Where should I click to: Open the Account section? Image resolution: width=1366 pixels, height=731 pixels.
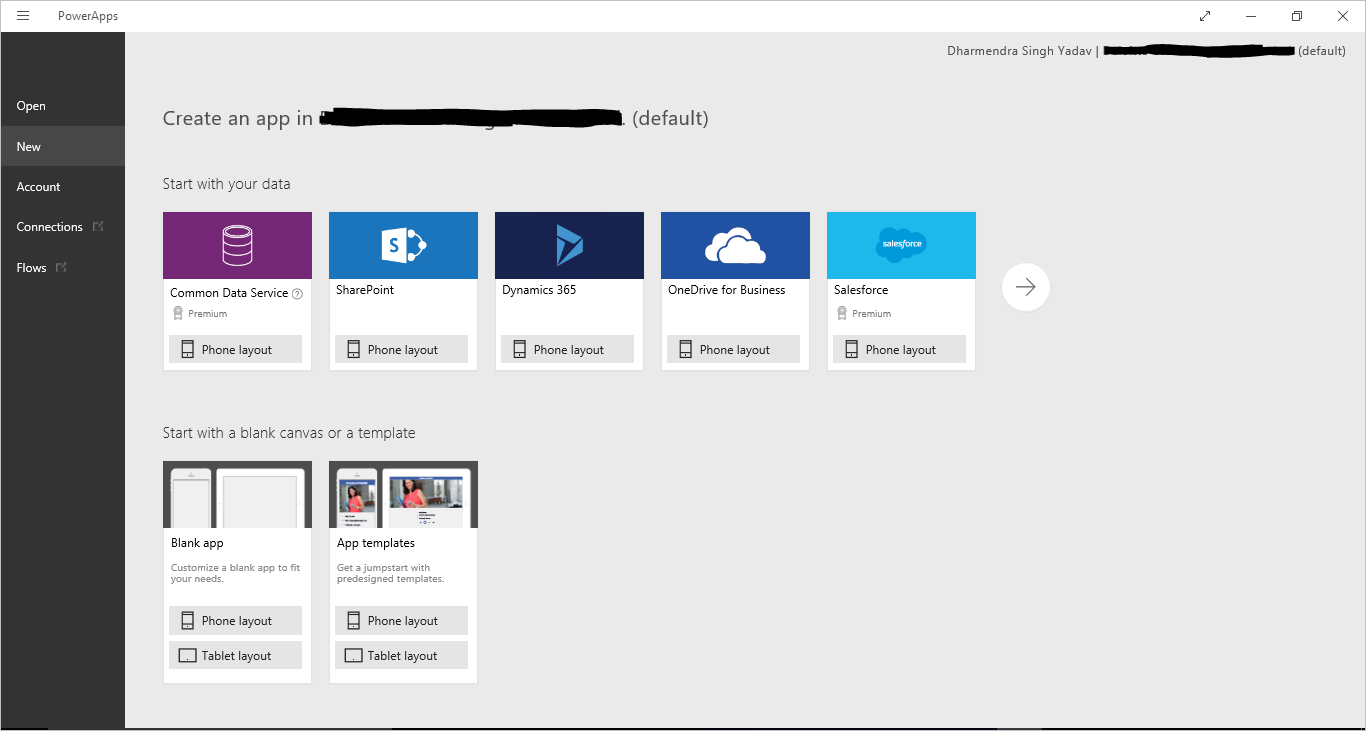(x=62, y=187)
